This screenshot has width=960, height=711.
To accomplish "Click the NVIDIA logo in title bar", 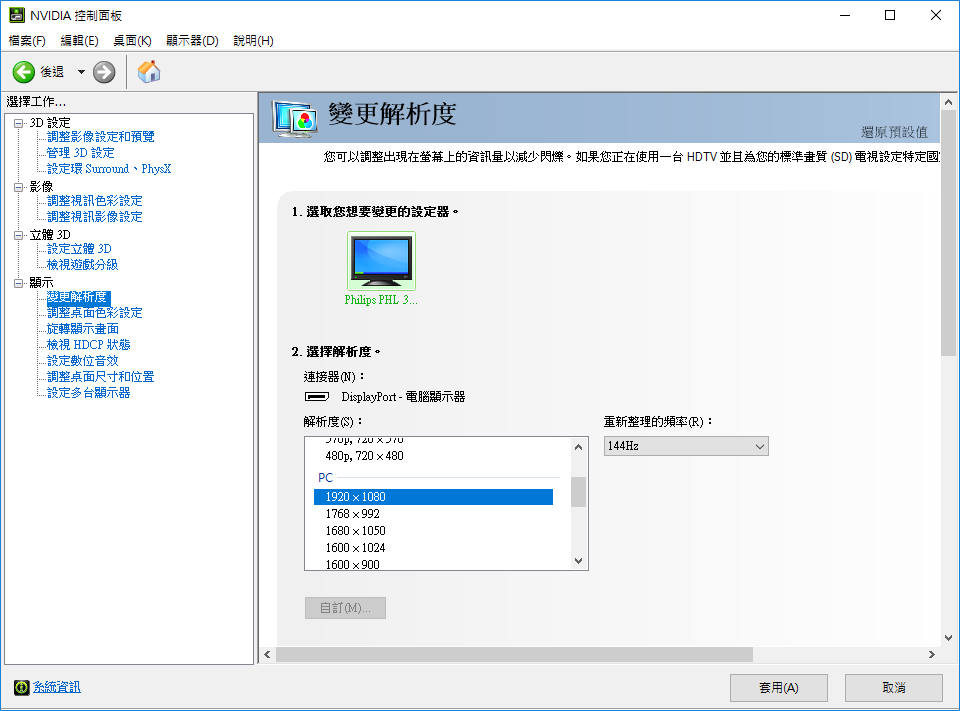I will pos(13,15).
